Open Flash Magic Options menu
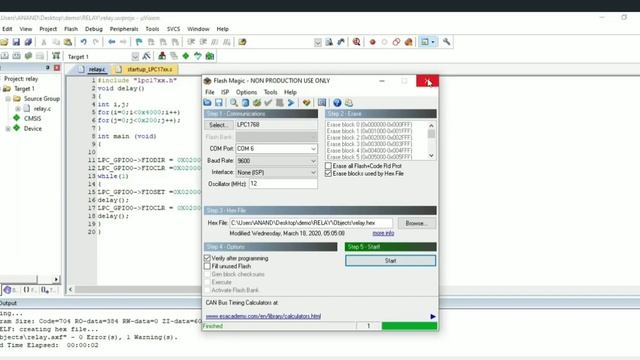Screen dimensions: 640x360 [247, 92]
